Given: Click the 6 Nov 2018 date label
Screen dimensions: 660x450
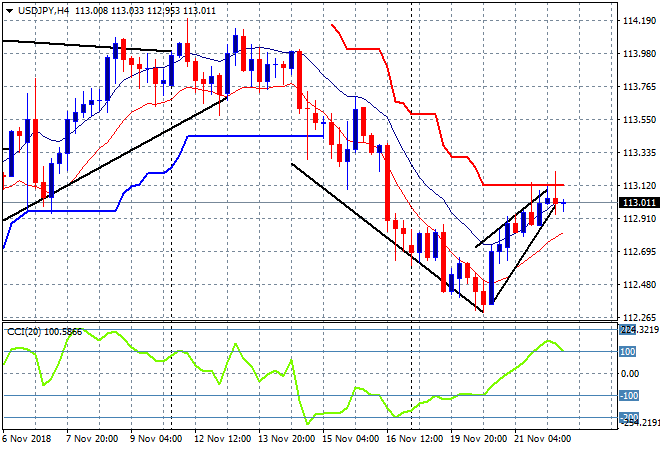Looking at the screenshot, I should point(27,439).
